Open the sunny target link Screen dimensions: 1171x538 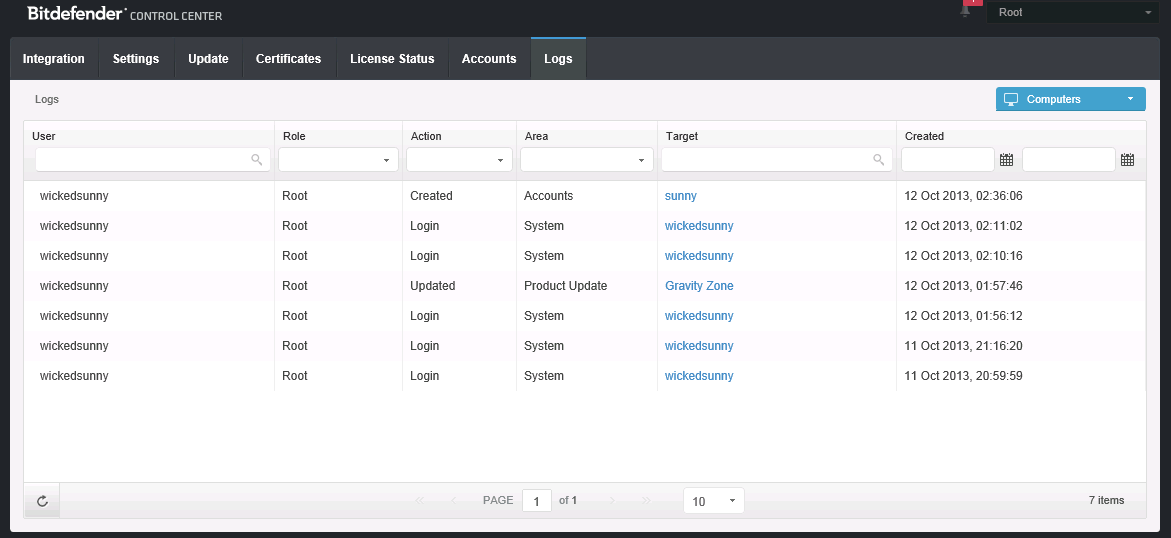pos(681,196)
